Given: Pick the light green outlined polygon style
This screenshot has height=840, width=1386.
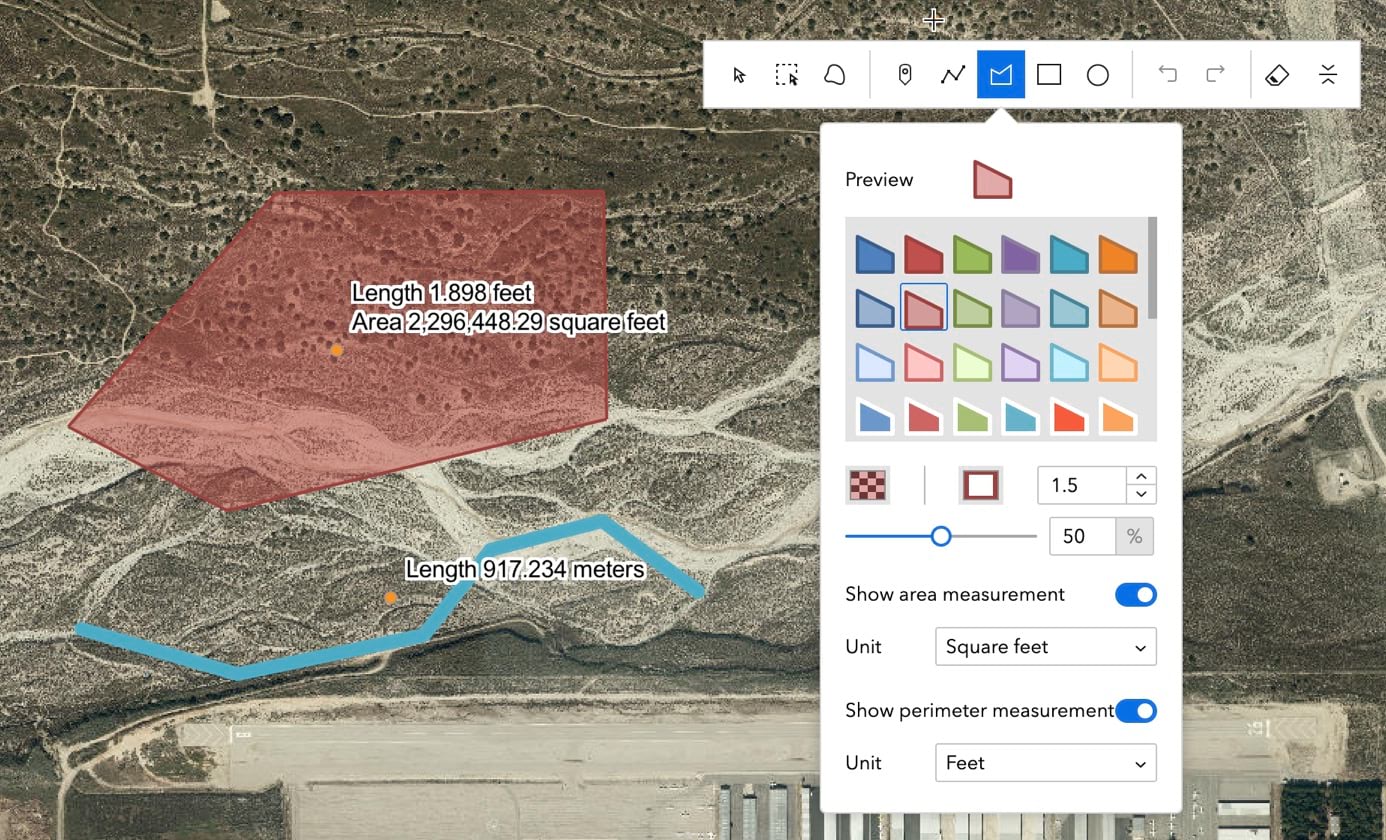Looking at the screenshot, I should click(972, 362).
